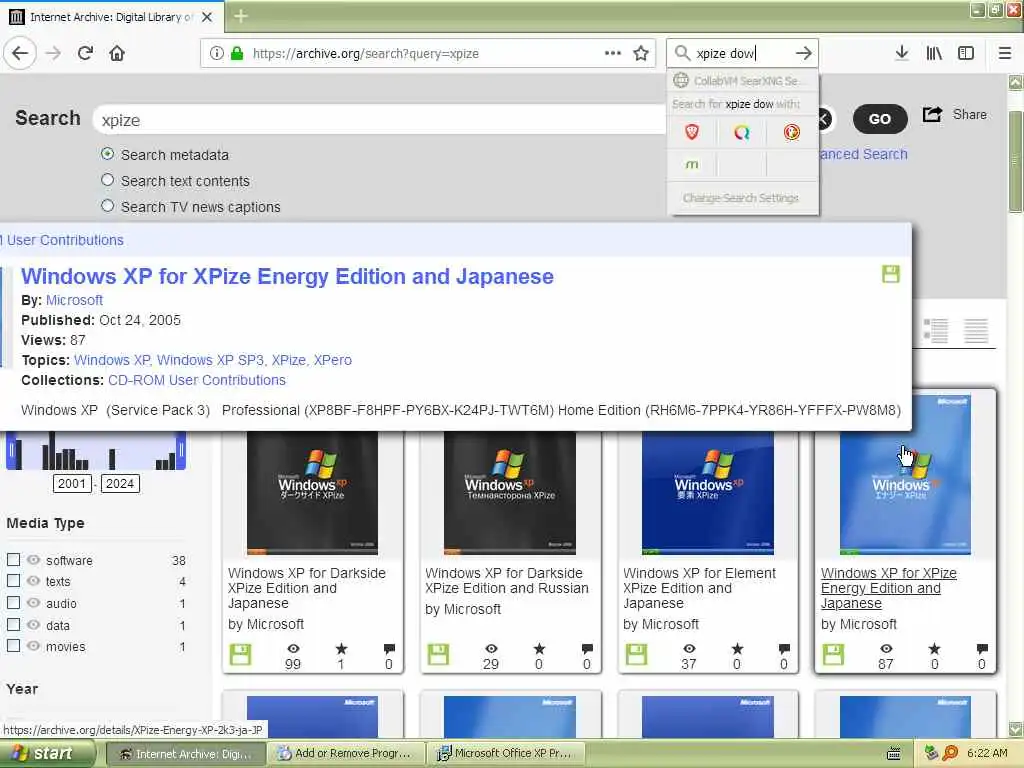The image size is (1024, 768).
Task: Open Darkside XPize Russian thumbnail
Action: pos(509,493)
